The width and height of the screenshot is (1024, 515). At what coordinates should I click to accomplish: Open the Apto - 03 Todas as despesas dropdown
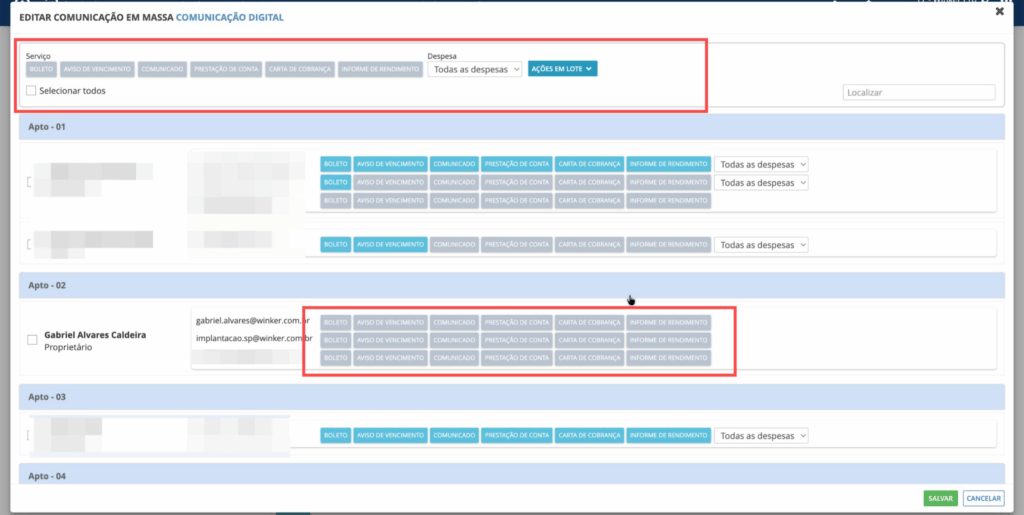tap(761, 436)
